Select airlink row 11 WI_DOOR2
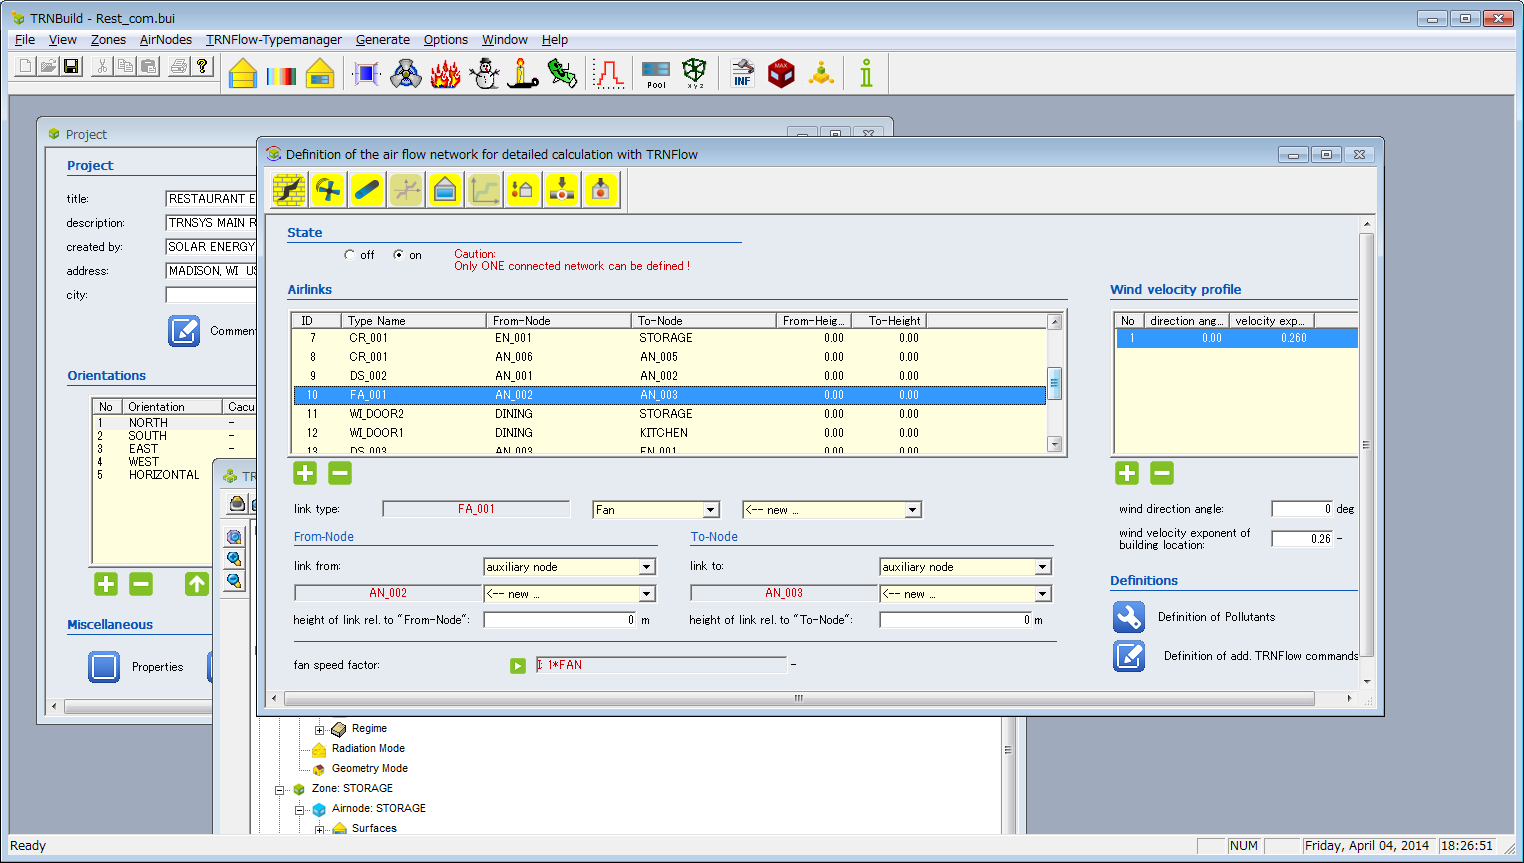This screenshot has width=1524, height=863. (x=670, y=414)
